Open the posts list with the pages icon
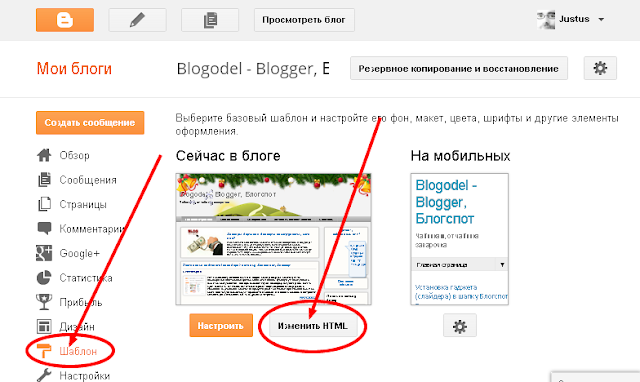The height and width of the screenshot is (382, 640). click(210, 20)
